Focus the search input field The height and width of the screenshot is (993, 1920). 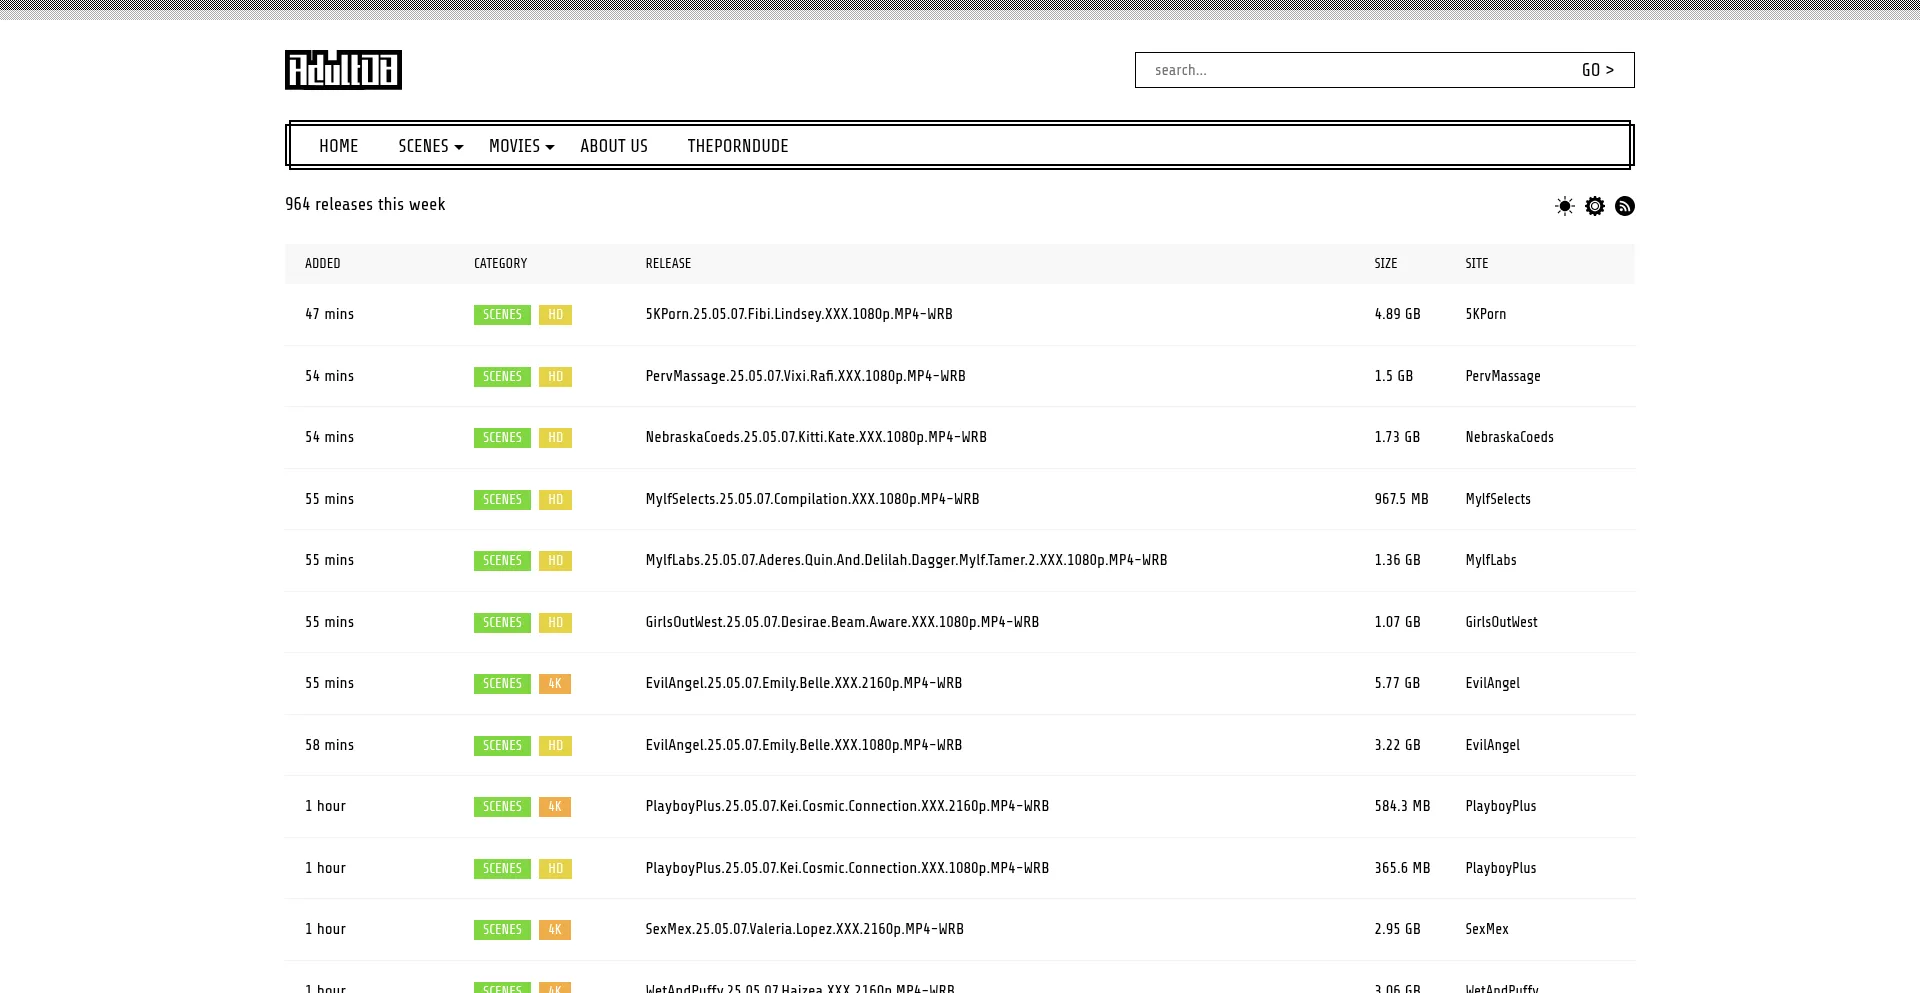click(x=1350, y=70)
